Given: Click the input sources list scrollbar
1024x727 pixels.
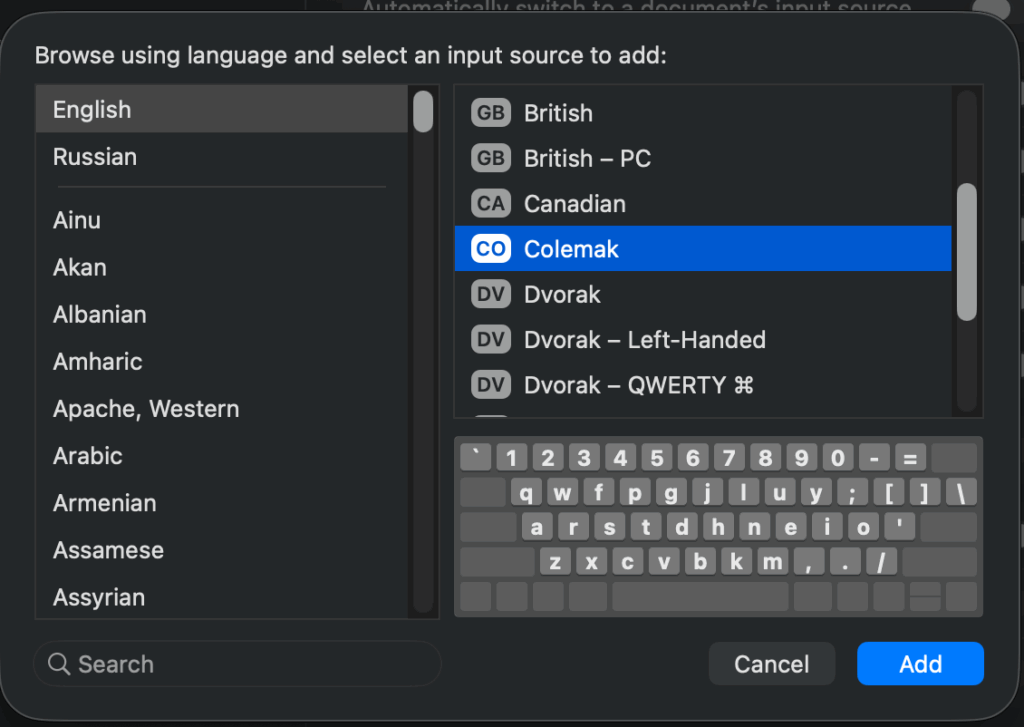Looking at the screenshot, I should click(966, 252).
